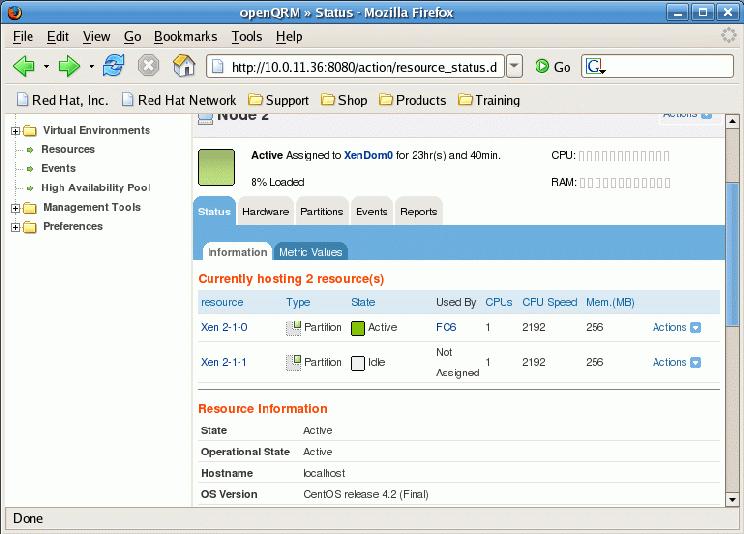Click the green Go button icon

click(542, 66)
